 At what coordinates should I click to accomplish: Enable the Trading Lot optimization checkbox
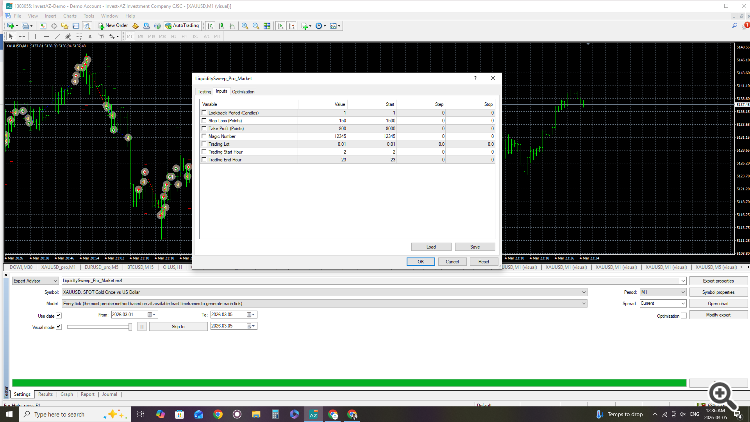(205, 144)
